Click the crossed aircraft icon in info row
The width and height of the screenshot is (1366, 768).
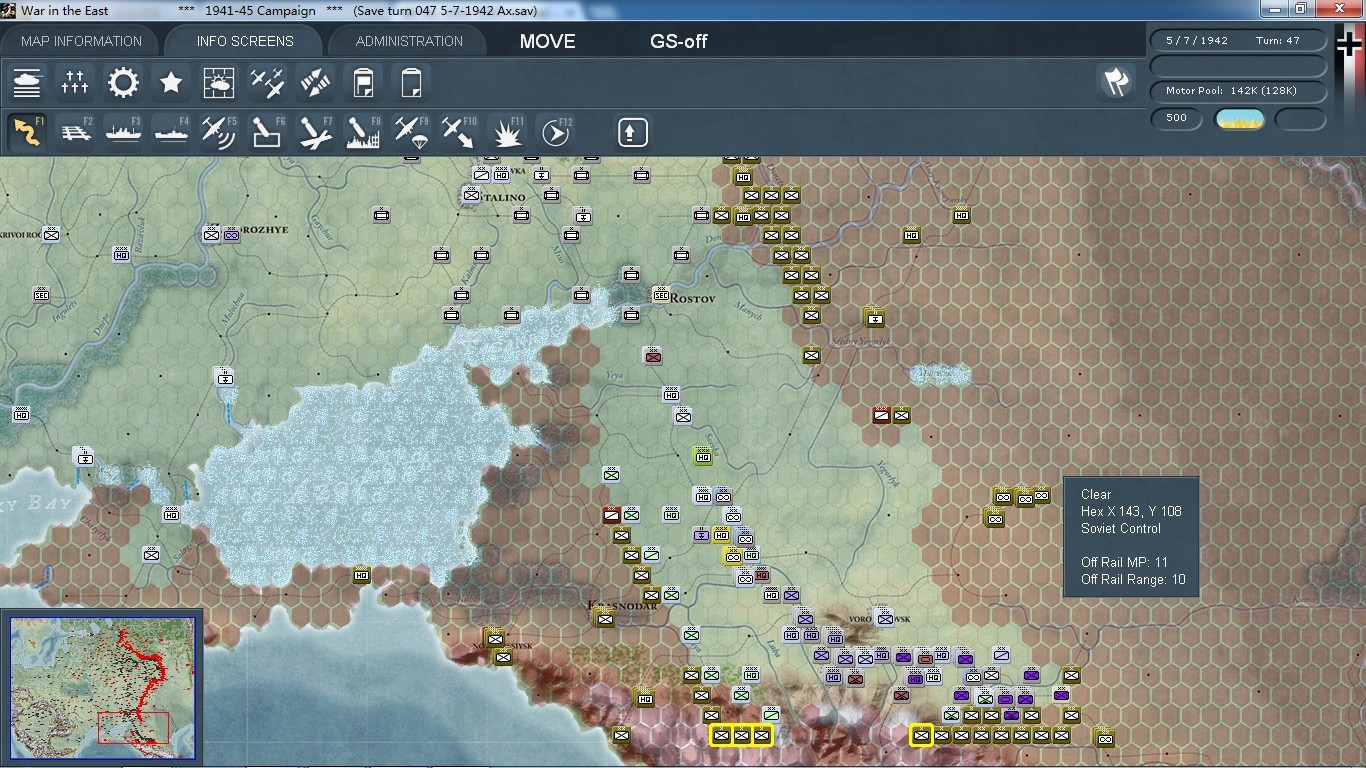tap(315, 82)
